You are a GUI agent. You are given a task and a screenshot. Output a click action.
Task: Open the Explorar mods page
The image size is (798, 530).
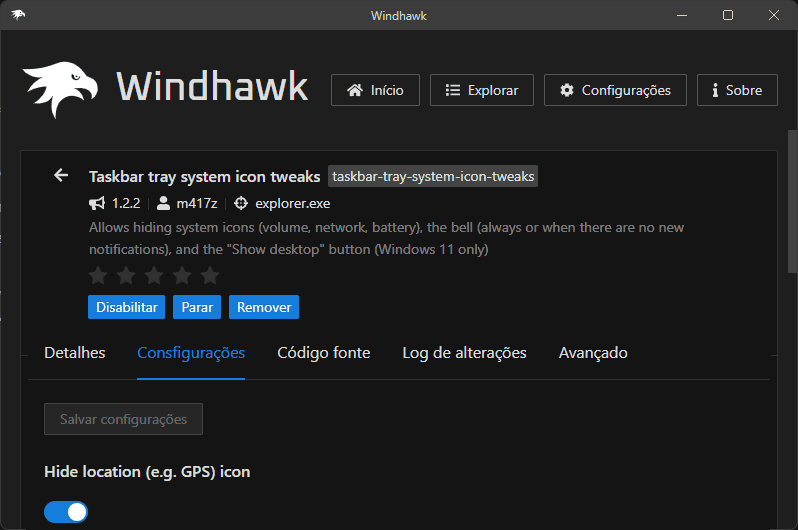point(482,90)
